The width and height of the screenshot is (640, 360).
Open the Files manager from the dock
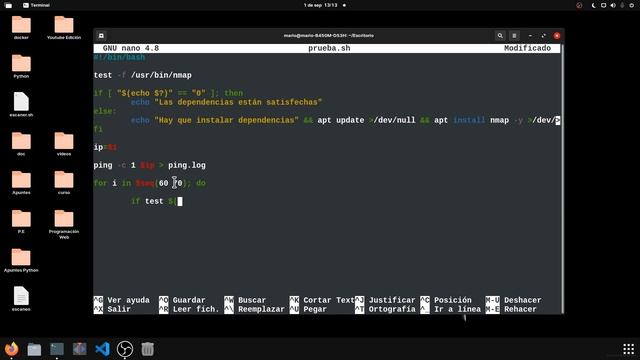34,349
